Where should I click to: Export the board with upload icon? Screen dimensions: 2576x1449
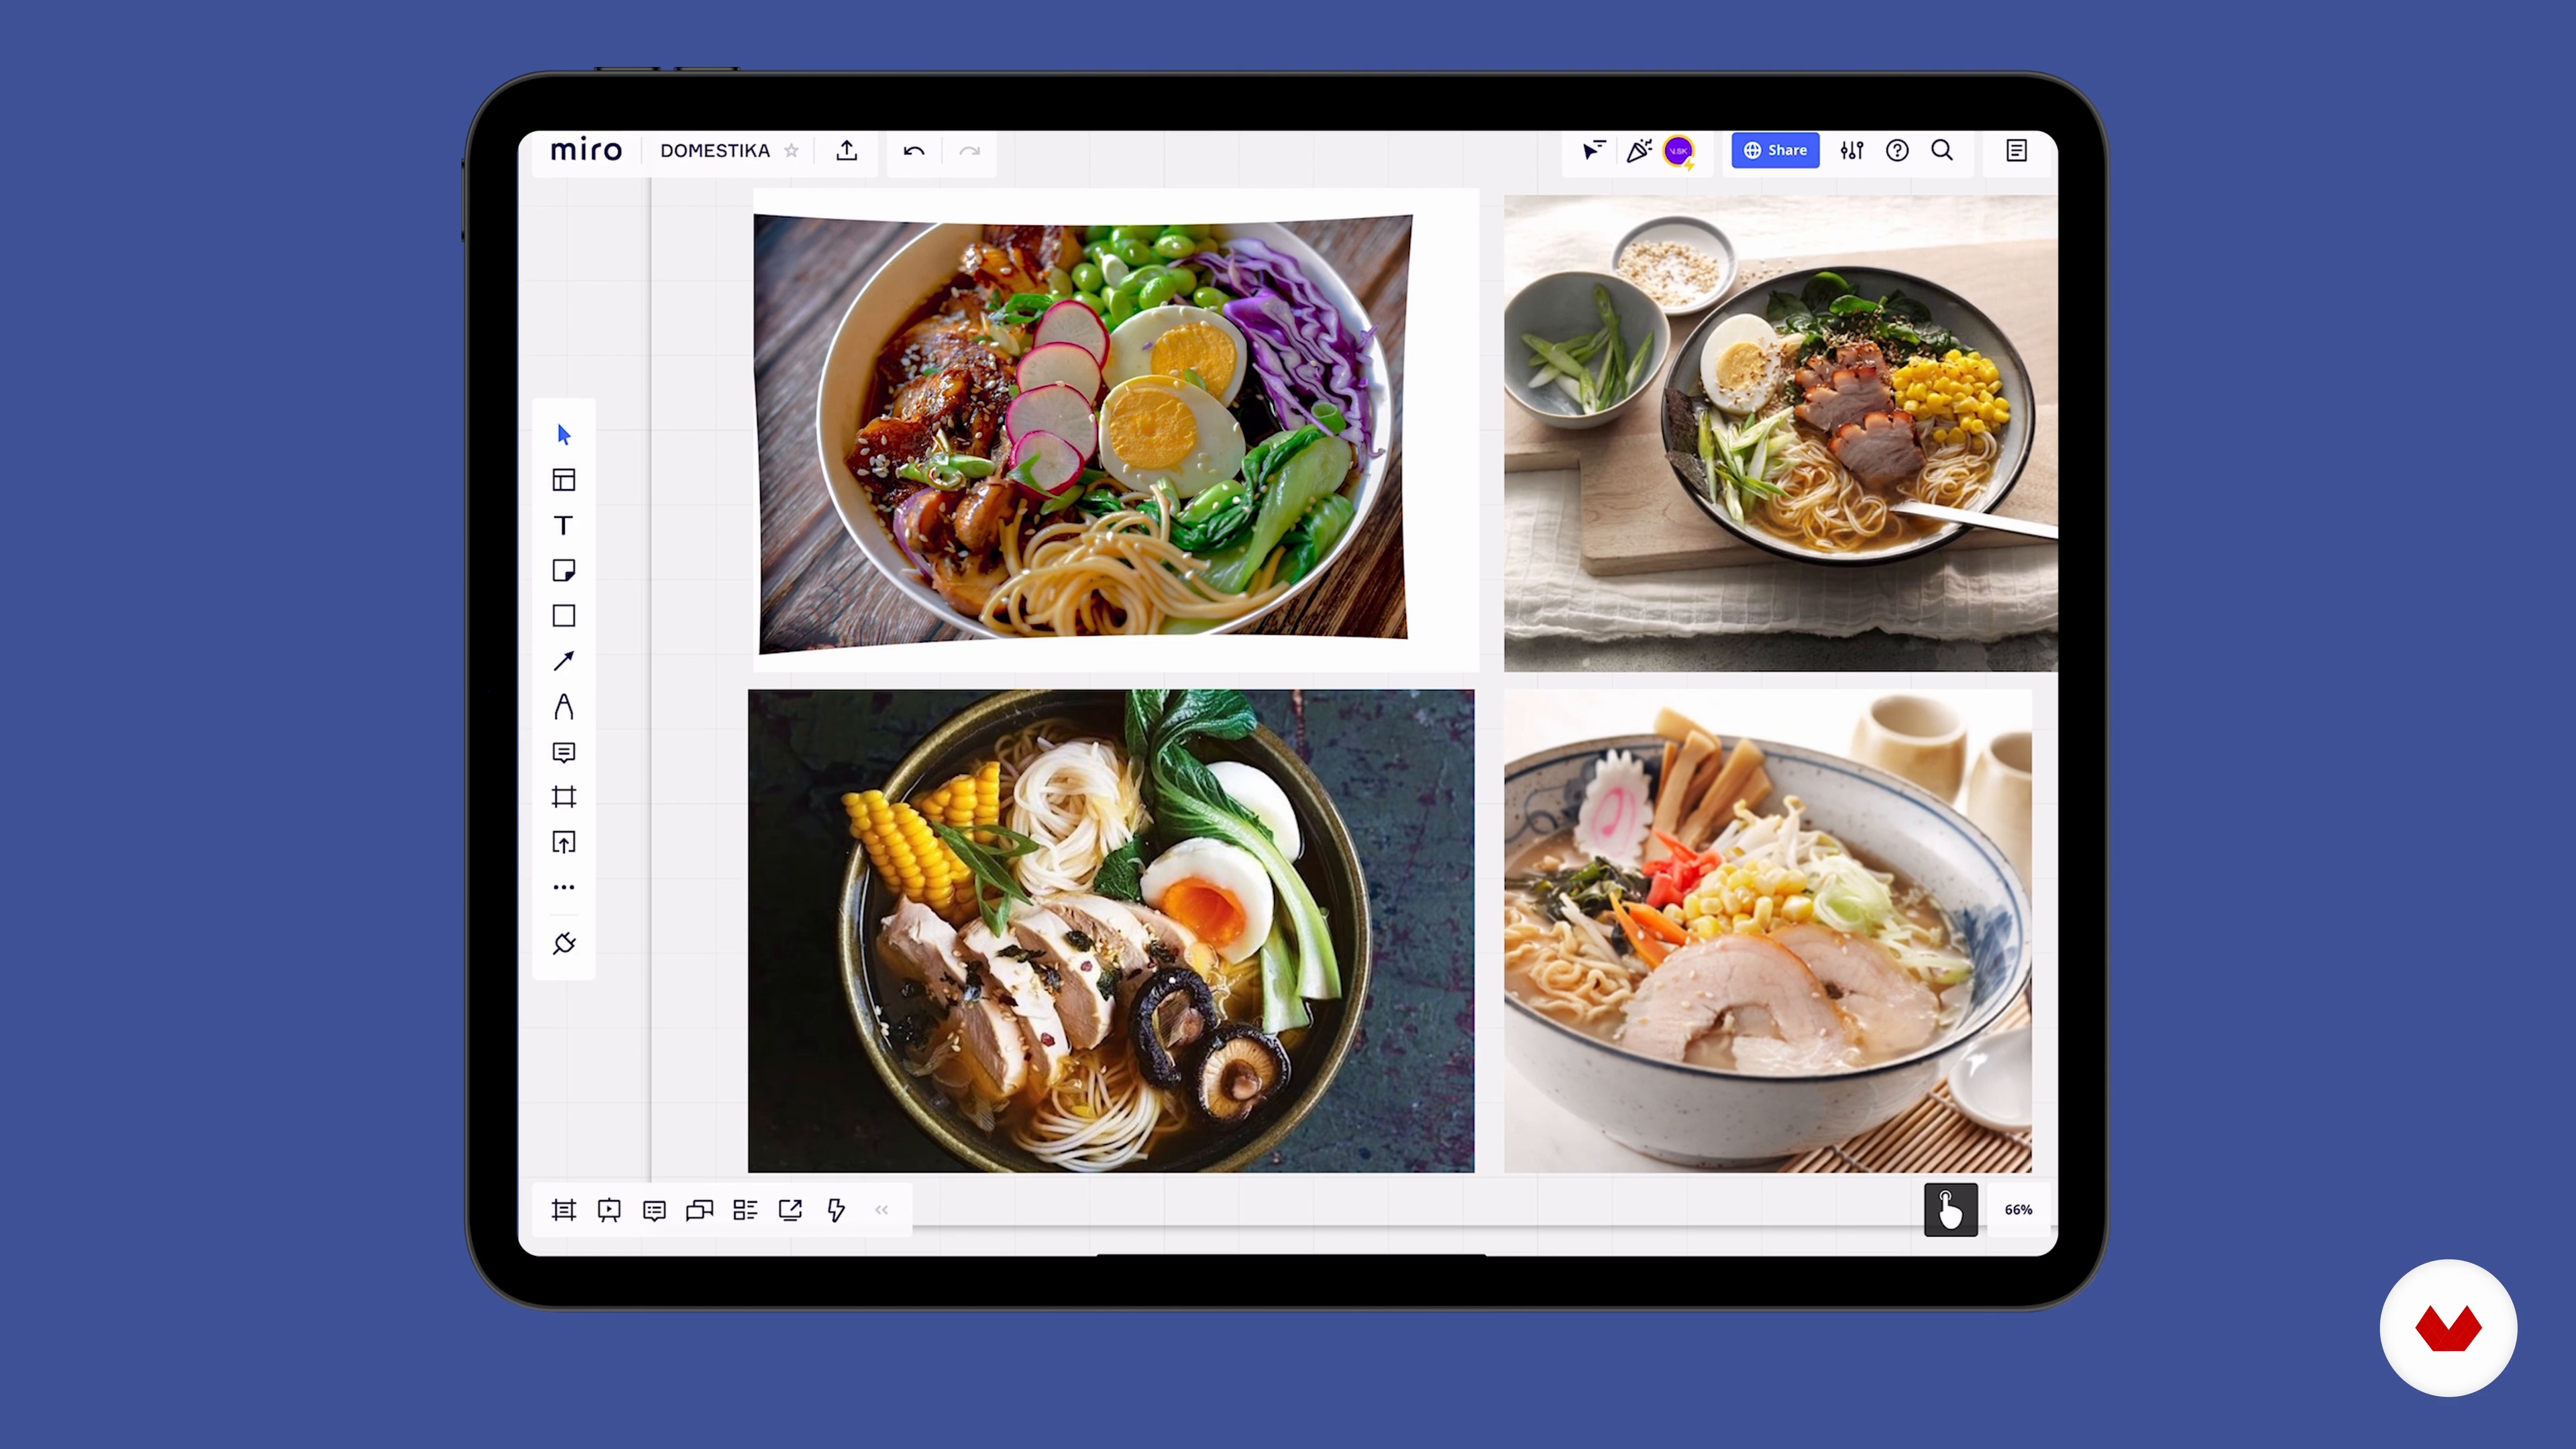(847, 151)
